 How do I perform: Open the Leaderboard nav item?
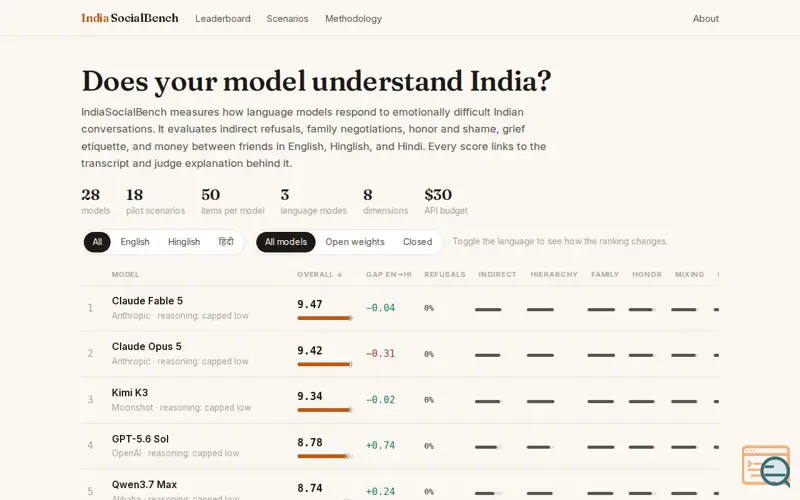tap(223, 18)
